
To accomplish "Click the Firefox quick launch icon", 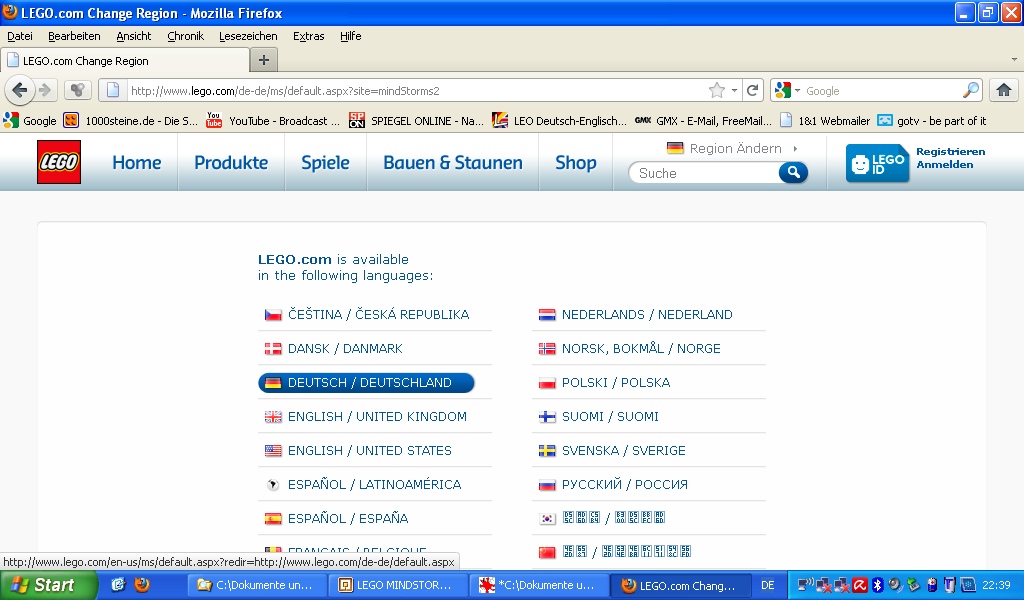I will [142, 585].
